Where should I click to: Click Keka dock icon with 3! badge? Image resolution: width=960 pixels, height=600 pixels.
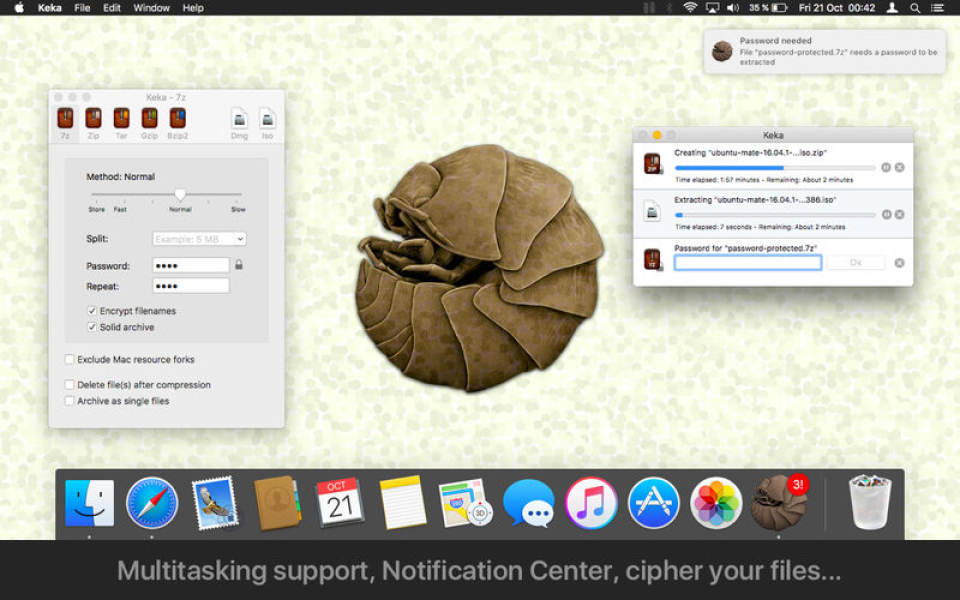(x=779, y=503)
